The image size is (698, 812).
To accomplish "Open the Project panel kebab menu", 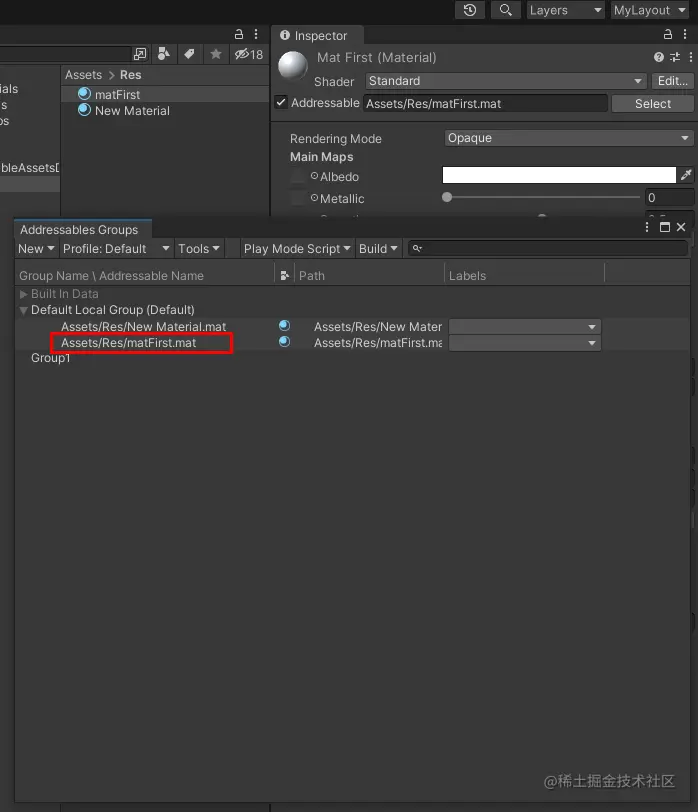I will click(x=256, y=34).
